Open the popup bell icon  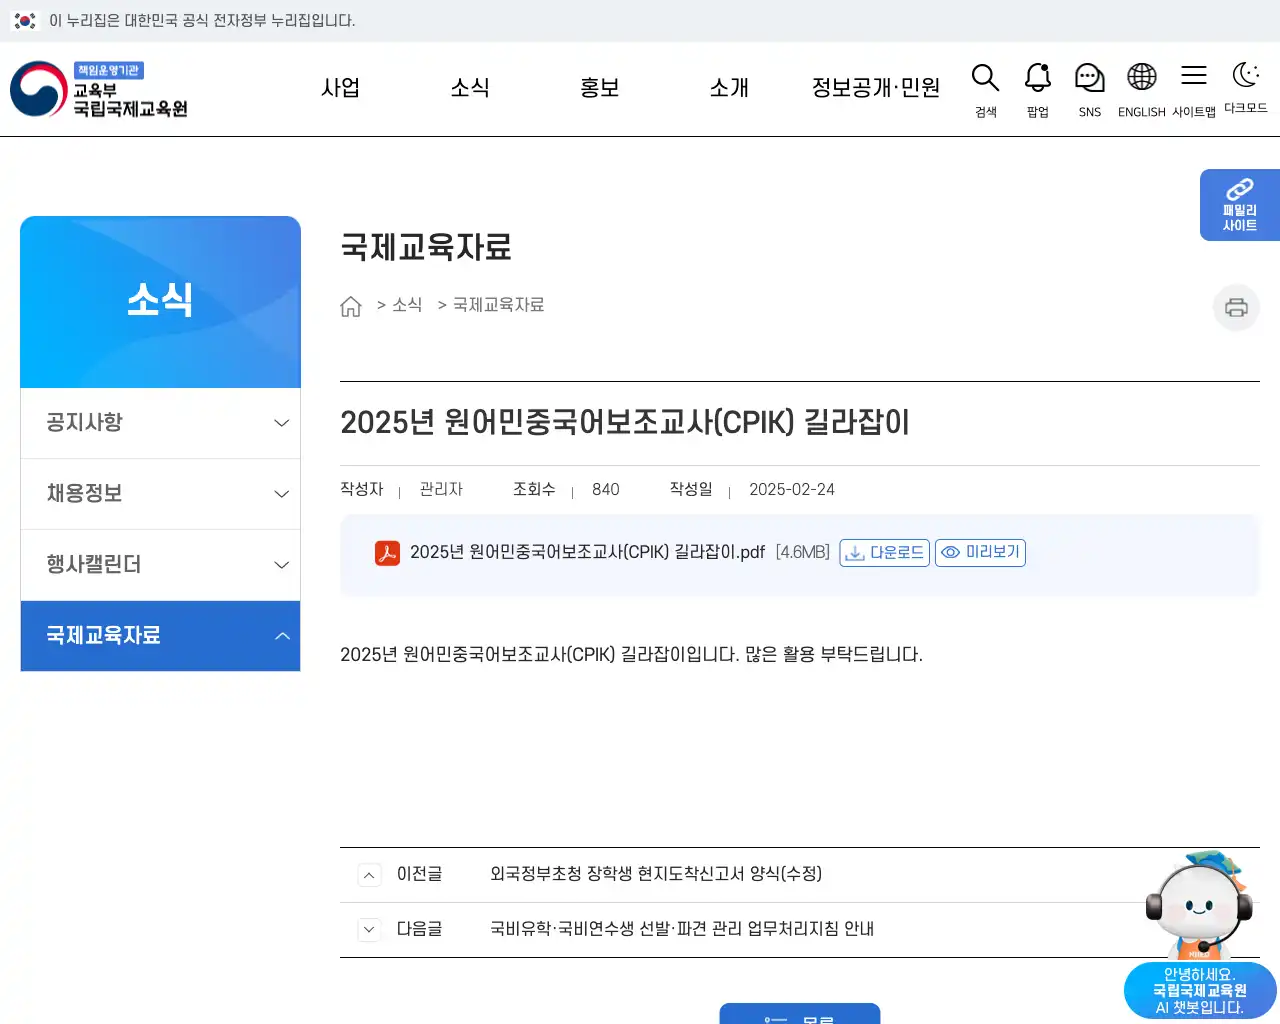point(1038,78)
